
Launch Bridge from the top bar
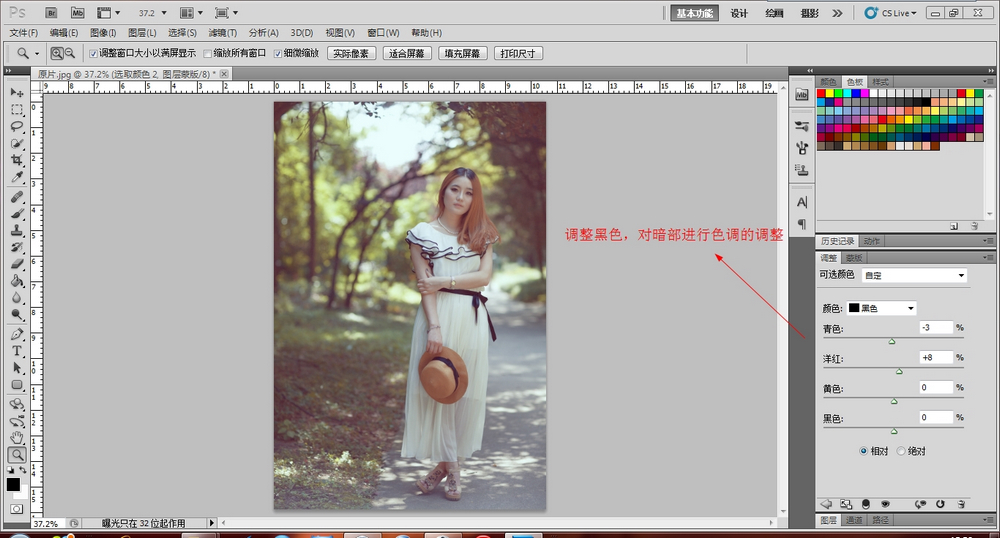[x=52, y=13]
